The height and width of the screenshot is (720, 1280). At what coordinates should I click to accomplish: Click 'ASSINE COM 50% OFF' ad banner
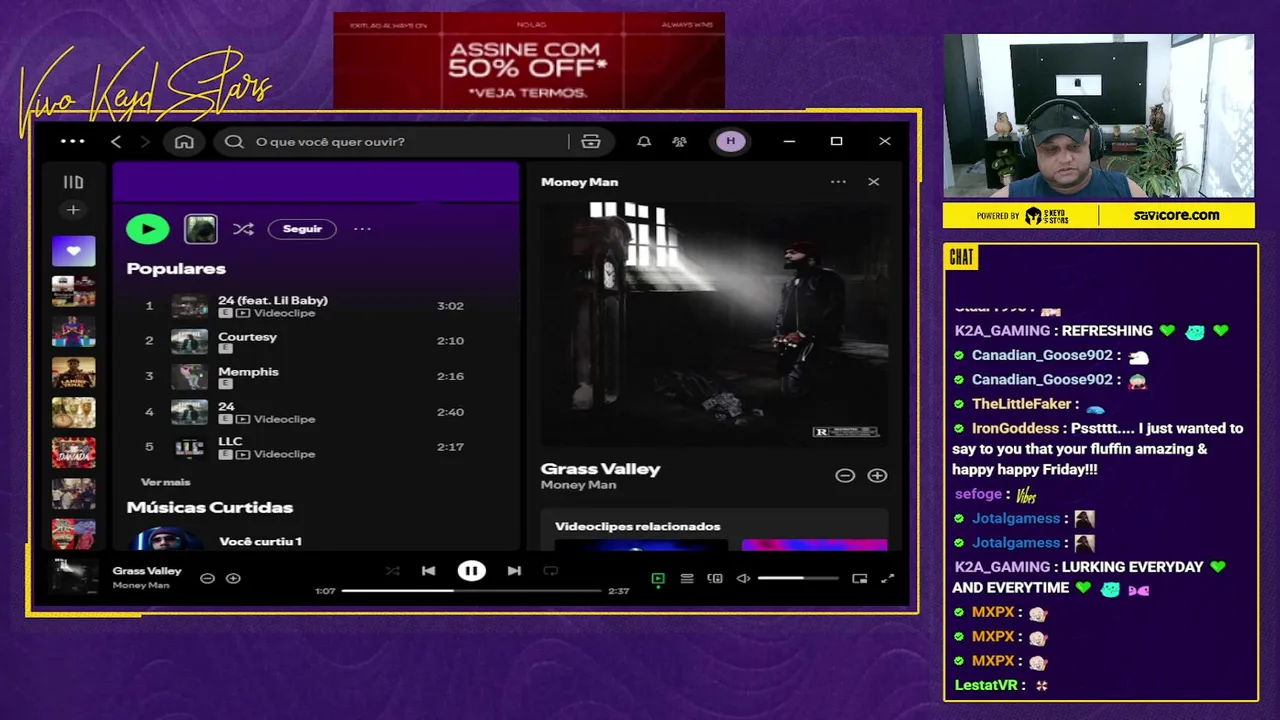pos(528,60)
